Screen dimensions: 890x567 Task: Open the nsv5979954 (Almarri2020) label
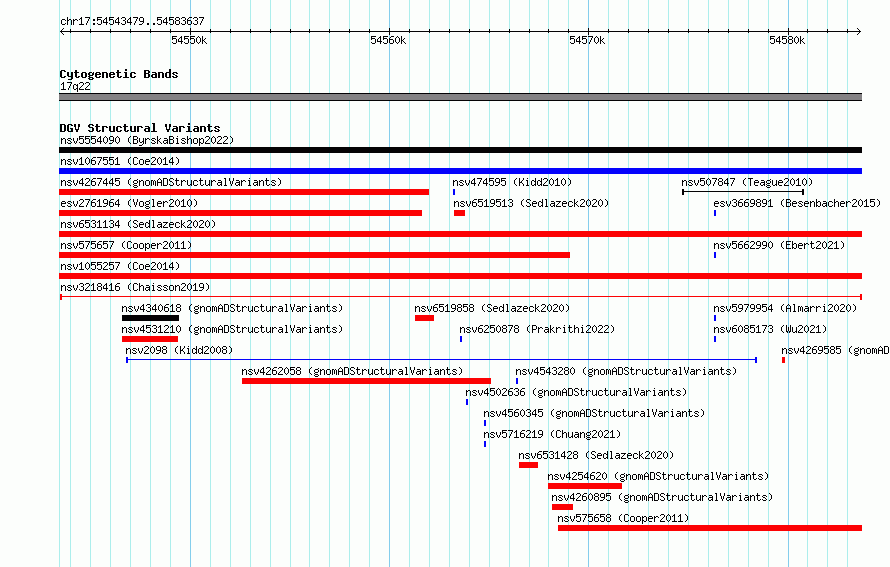click(785, 308)
